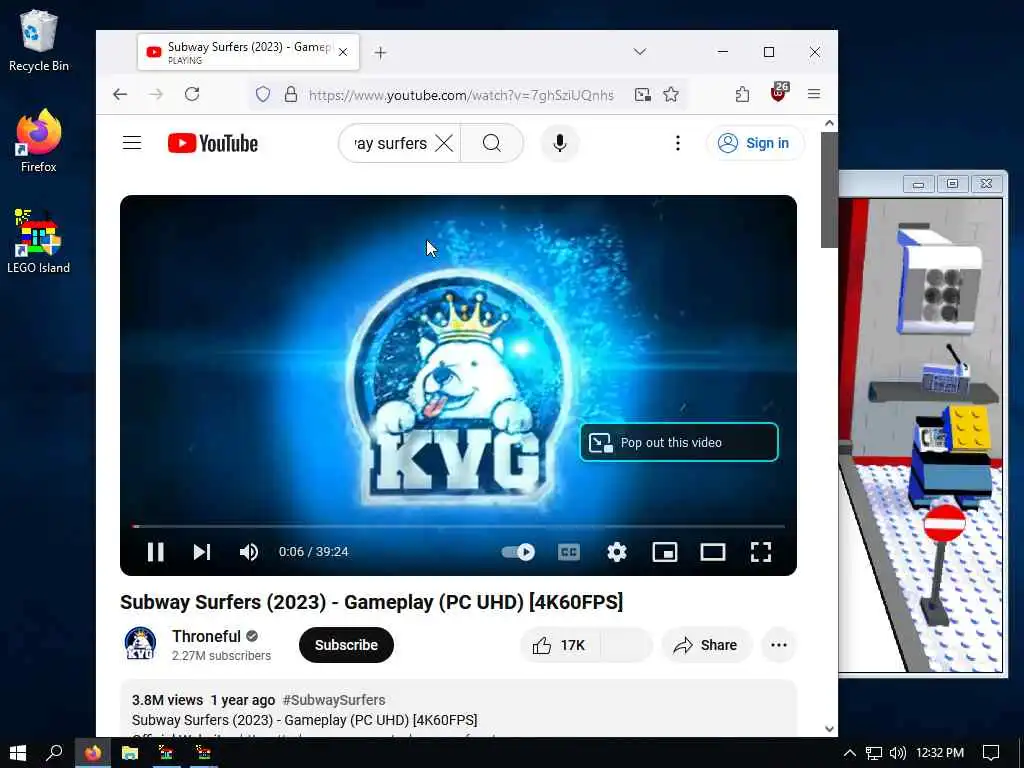The height and width of the screenshot is (768, 1024).
Task: Open notification center
Action: (991, 754)
